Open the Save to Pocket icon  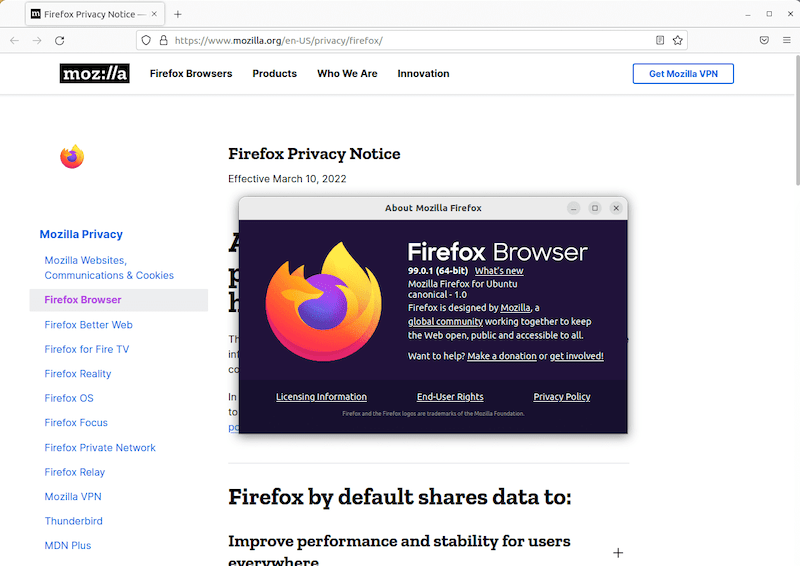pyautogui.click(x=764, y=40)
